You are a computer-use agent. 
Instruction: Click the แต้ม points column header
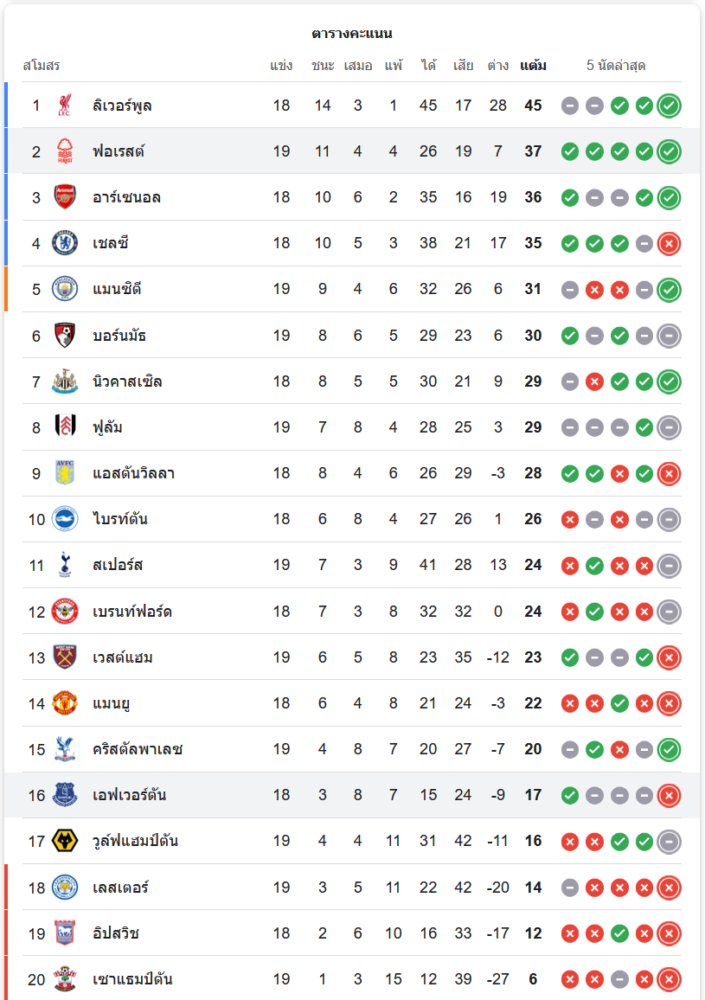pos(533,66)
